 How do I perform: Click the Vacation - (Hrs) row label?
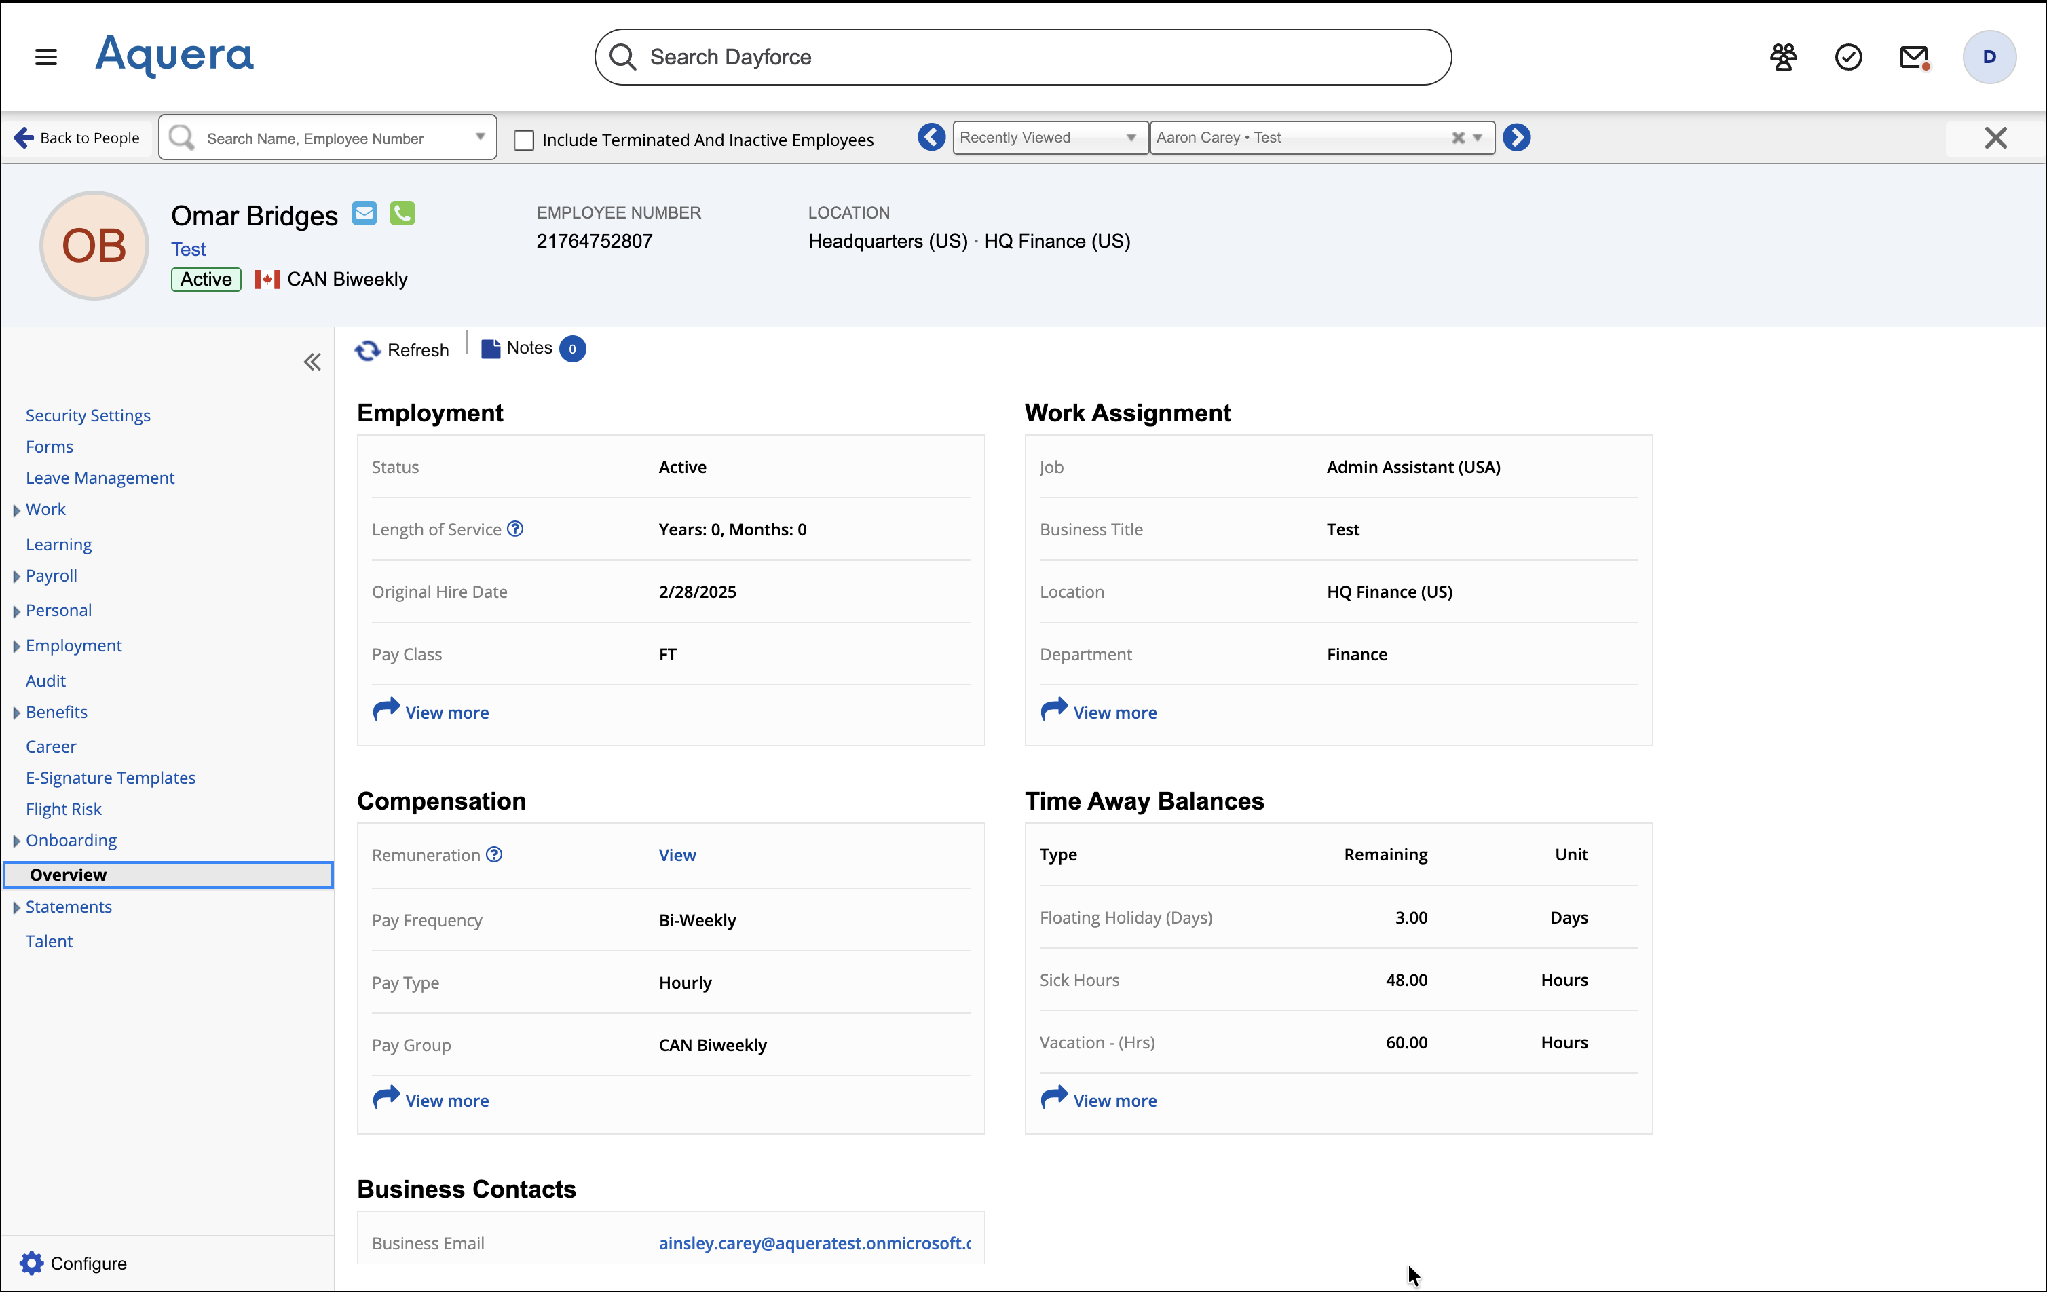(1097, 1042)
